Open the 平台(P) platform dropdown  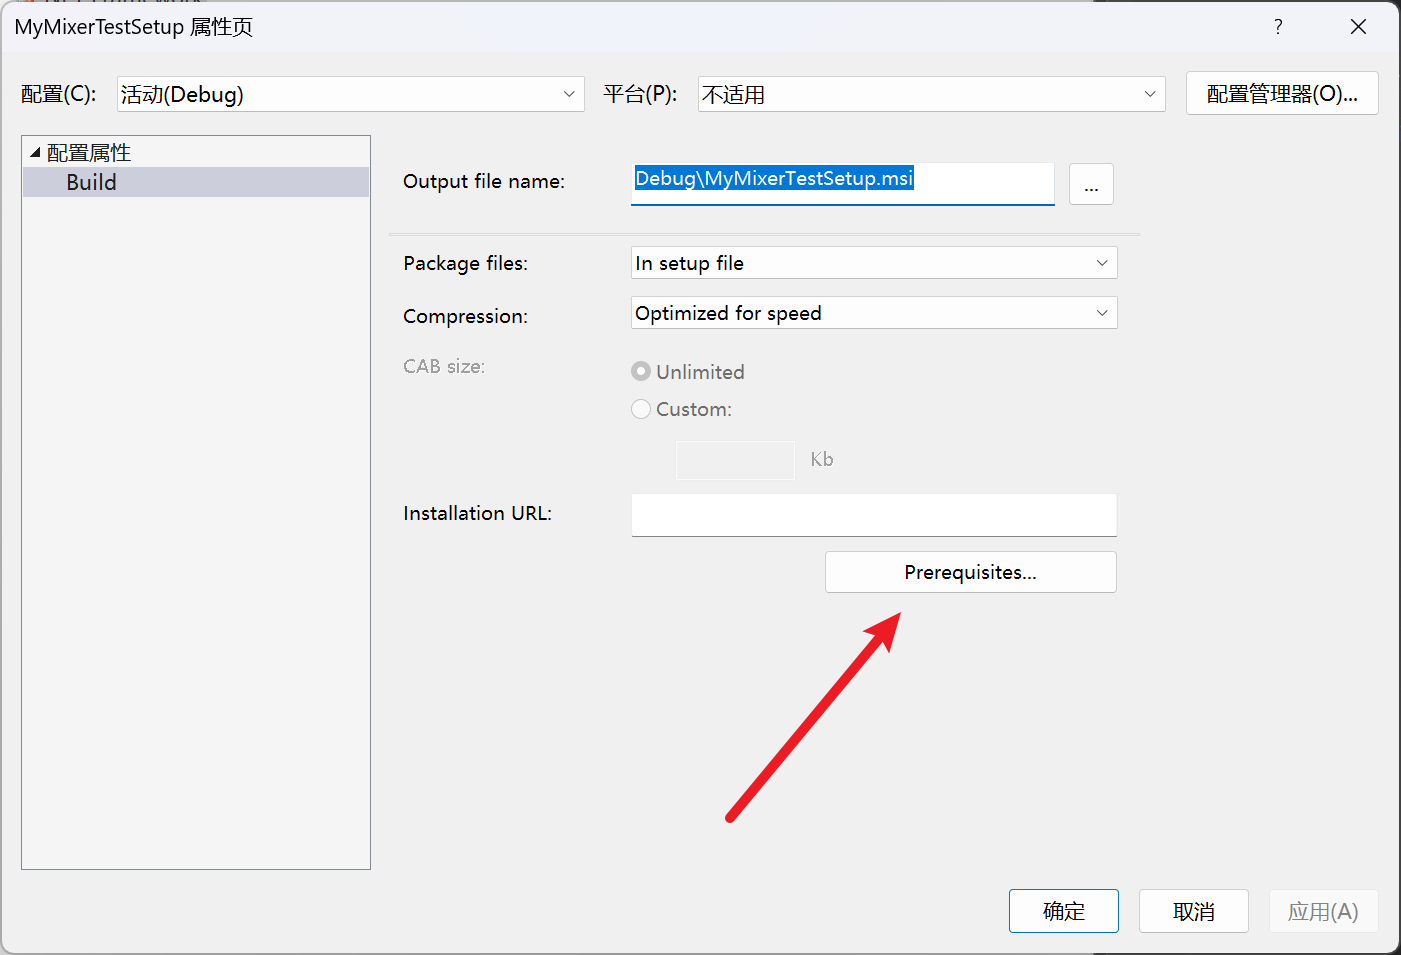tap(931, 94)
